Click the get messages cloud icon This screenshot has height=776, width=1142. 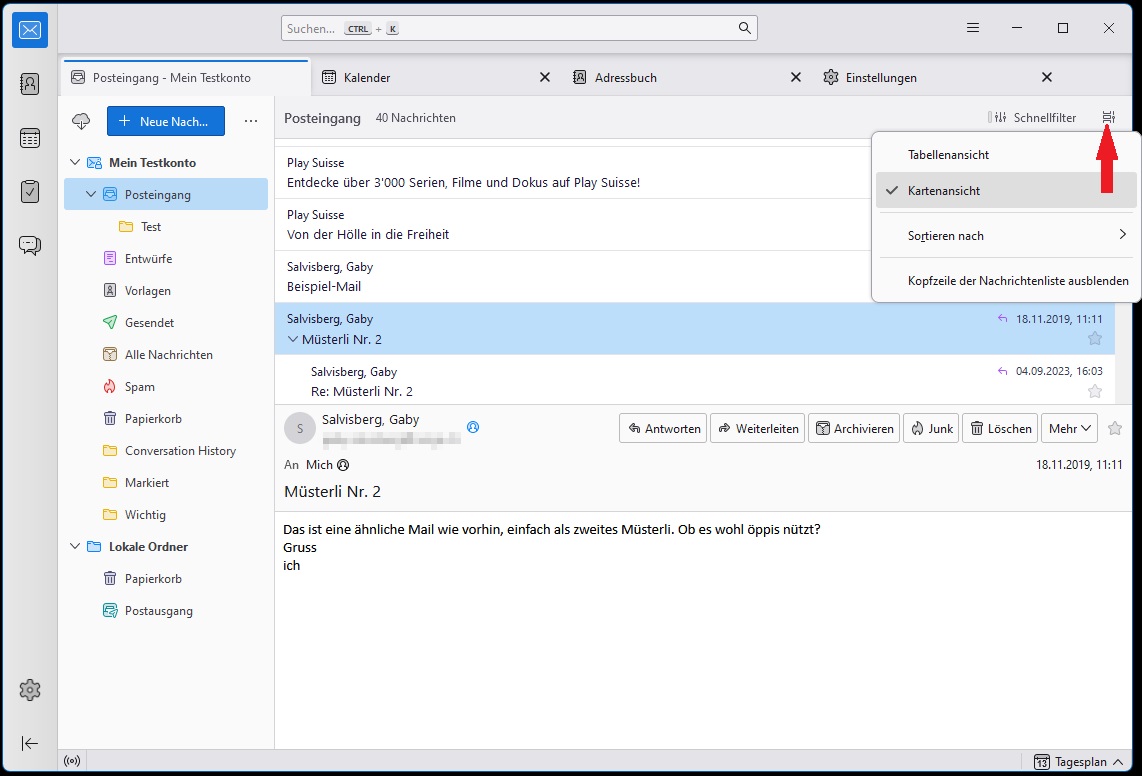pyautogui.click(x=82, y=121)
